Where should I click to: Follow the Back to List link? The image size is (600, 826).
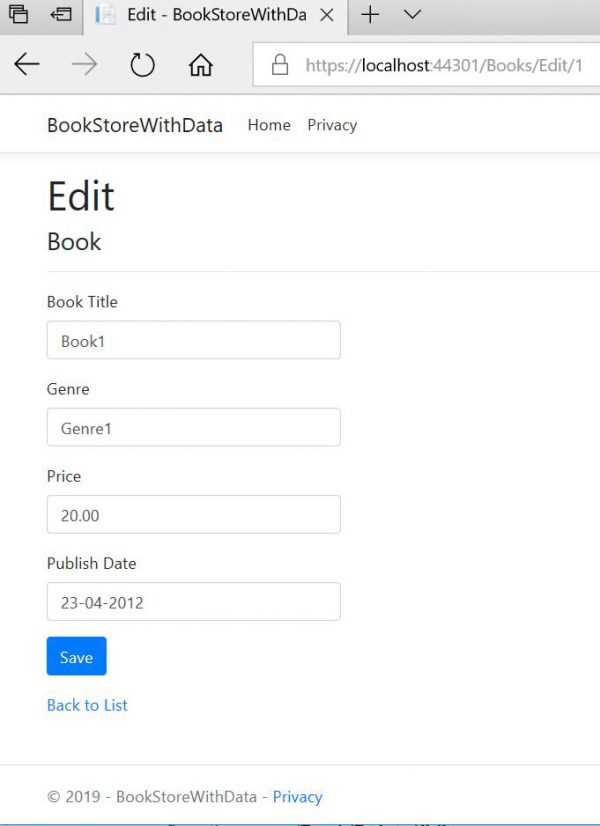click(x=87, y=705)
